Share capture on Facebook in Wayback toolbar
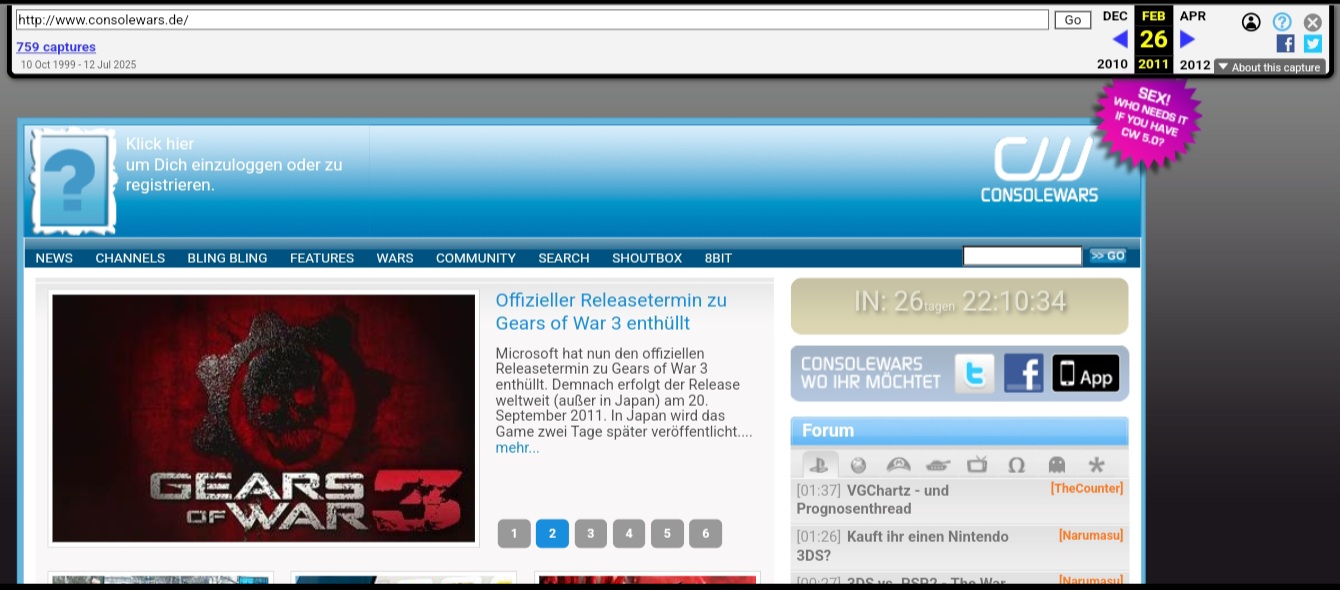The height and width of the screenshot is (590, 1340). pyautogui.click(x=1286, y=44)
